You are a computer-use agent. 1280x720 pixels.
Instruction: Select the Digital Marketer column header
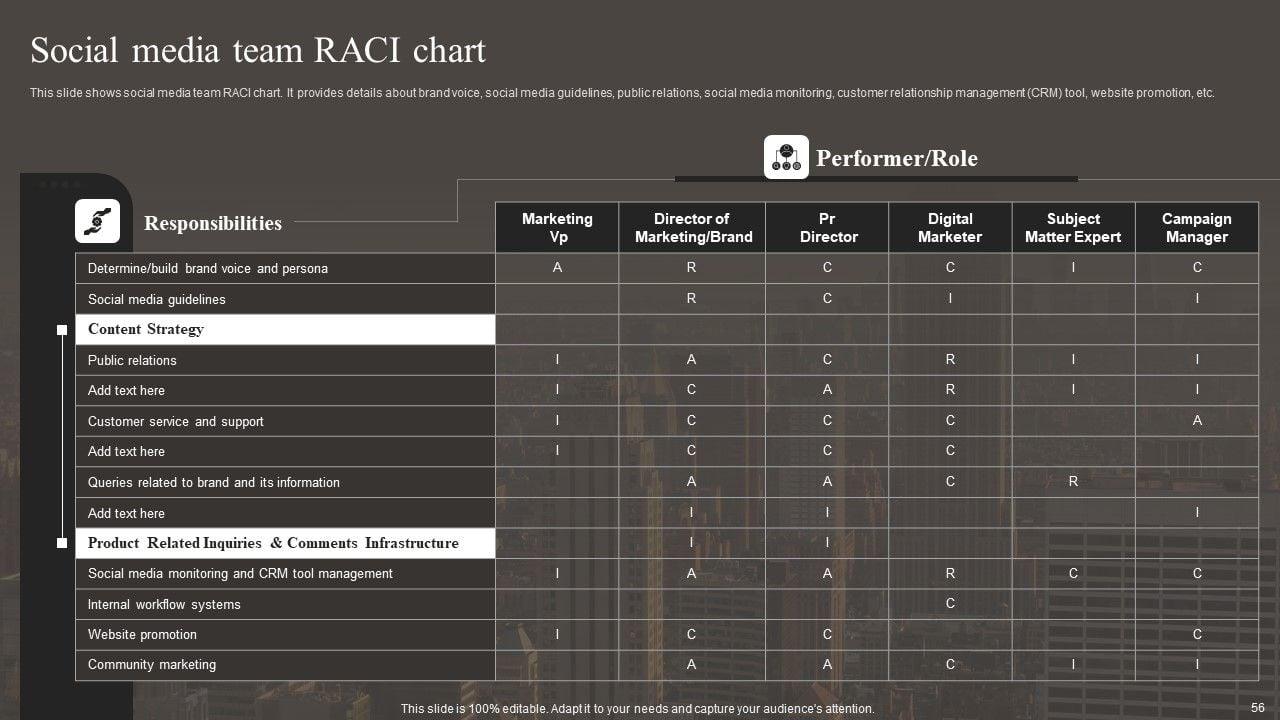[949, 228]
